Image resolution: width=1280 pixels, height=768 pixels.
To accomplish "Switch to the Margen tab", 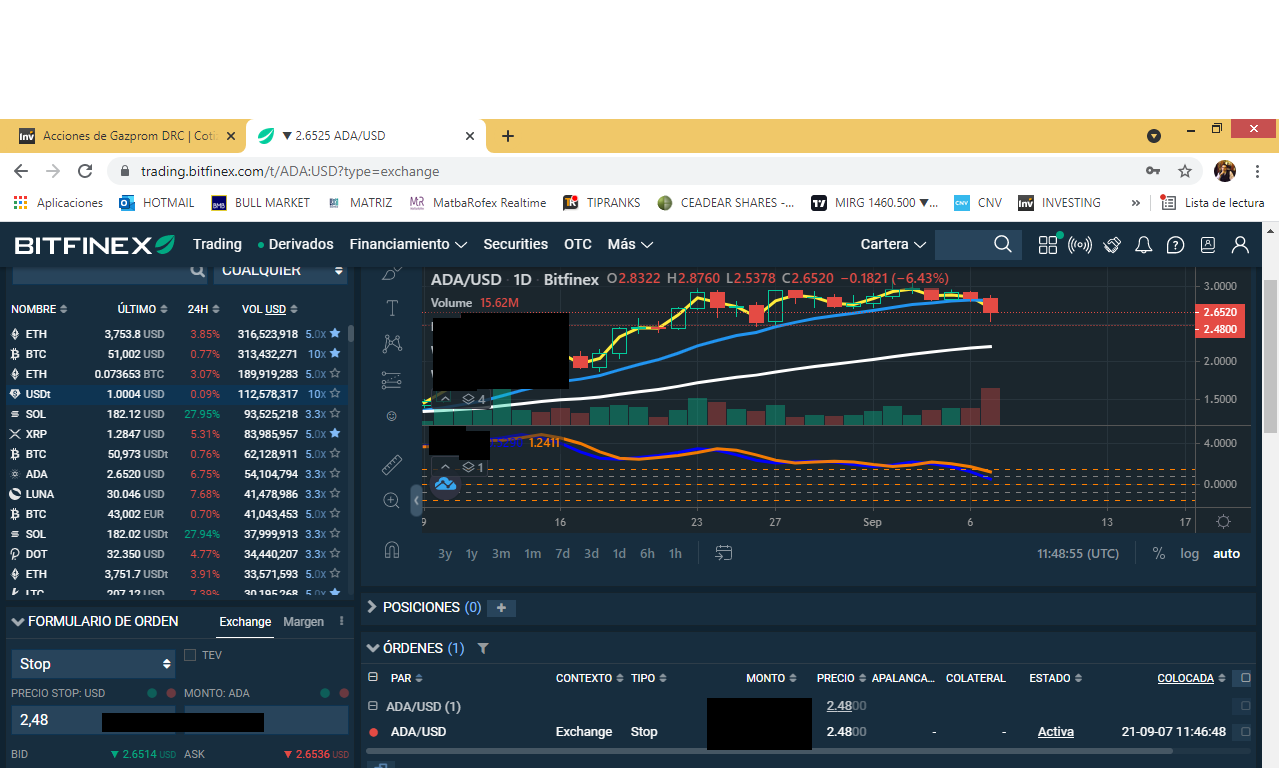I will [303, 622].
